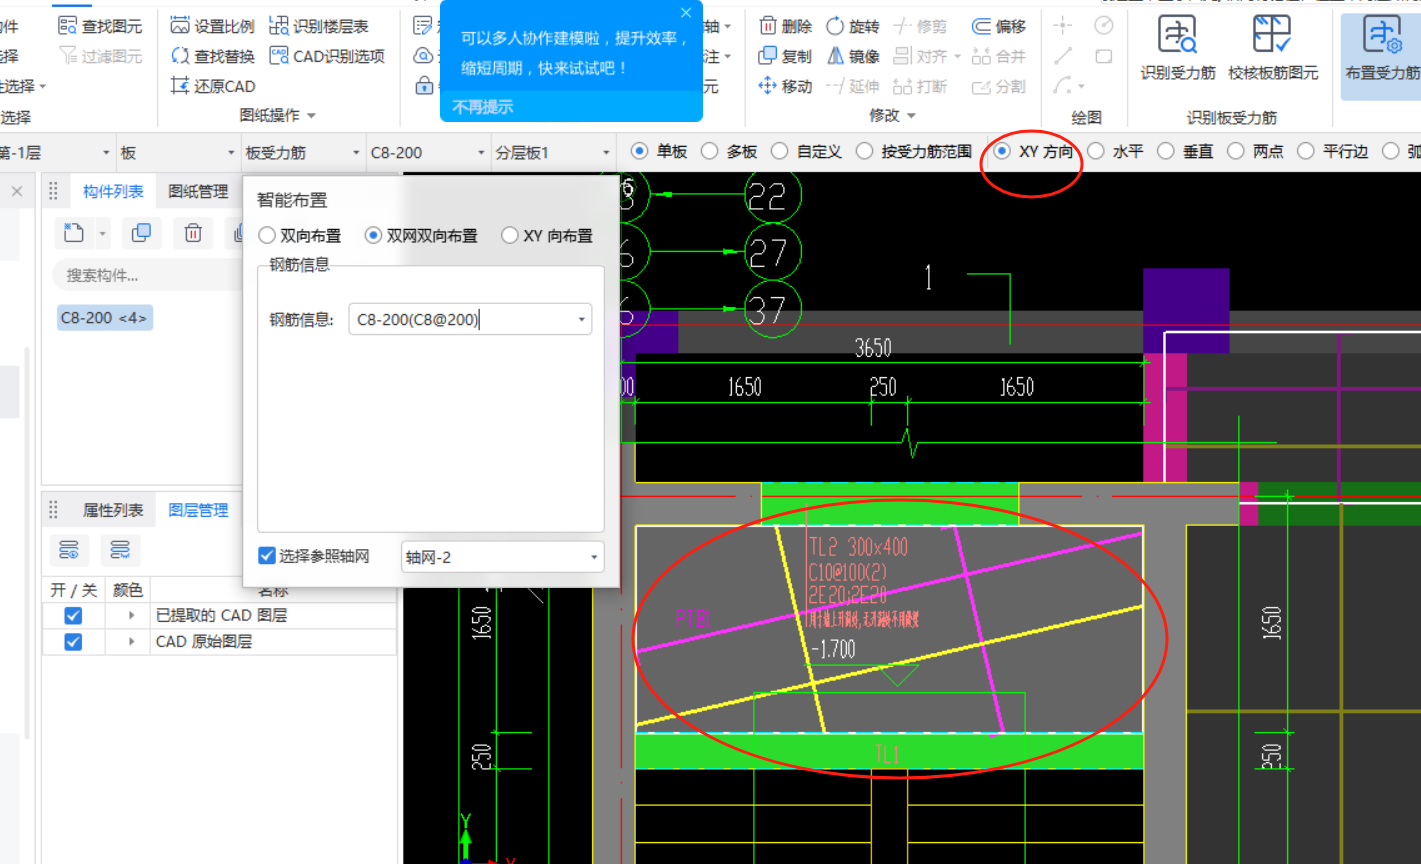1421x864 pixels.
Task: Choose the 旋转 rotate tool
Action: (x=853, y=26)
